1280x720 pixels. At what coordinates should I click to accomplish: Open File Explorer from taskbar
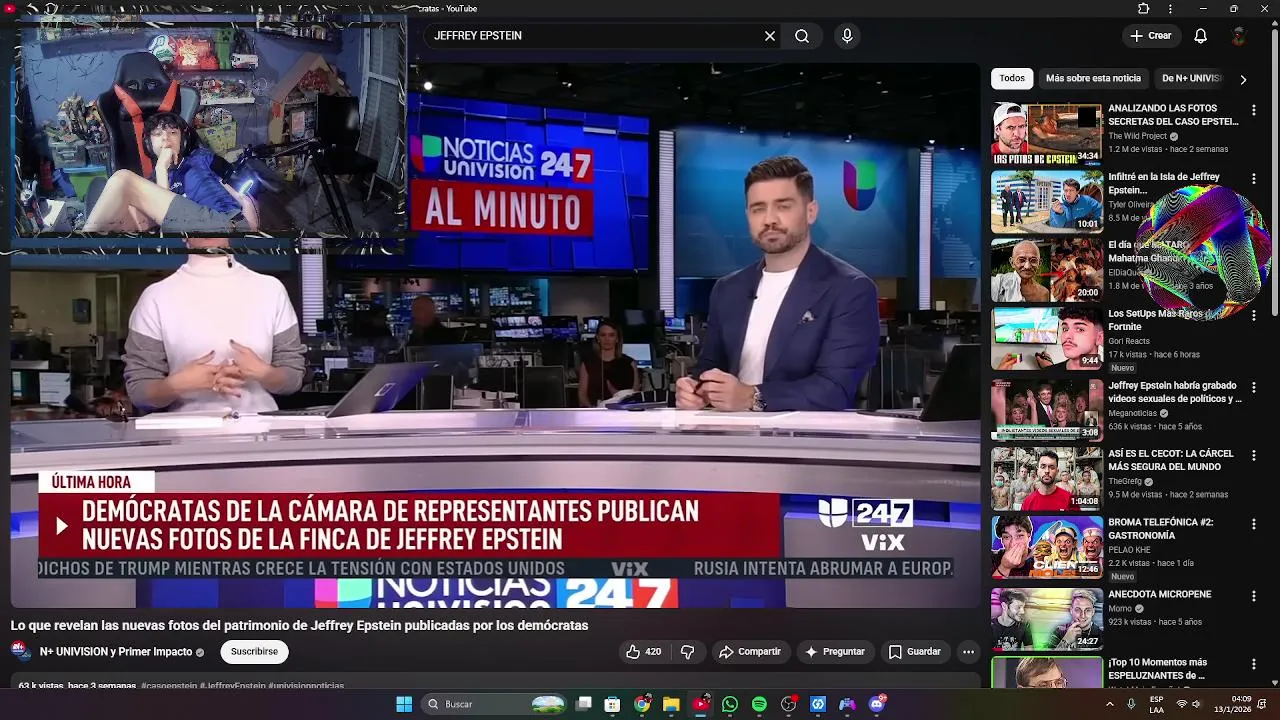[x=671, y=704]
